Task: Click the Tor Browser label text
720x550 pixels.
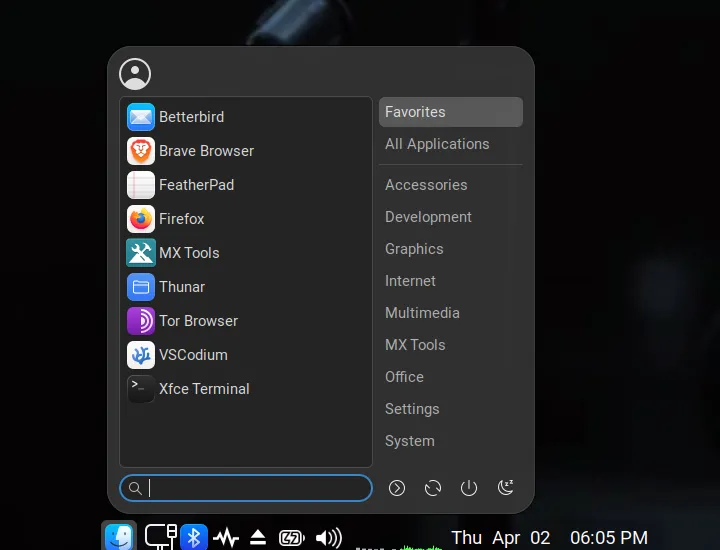Action: coord(198,321)
